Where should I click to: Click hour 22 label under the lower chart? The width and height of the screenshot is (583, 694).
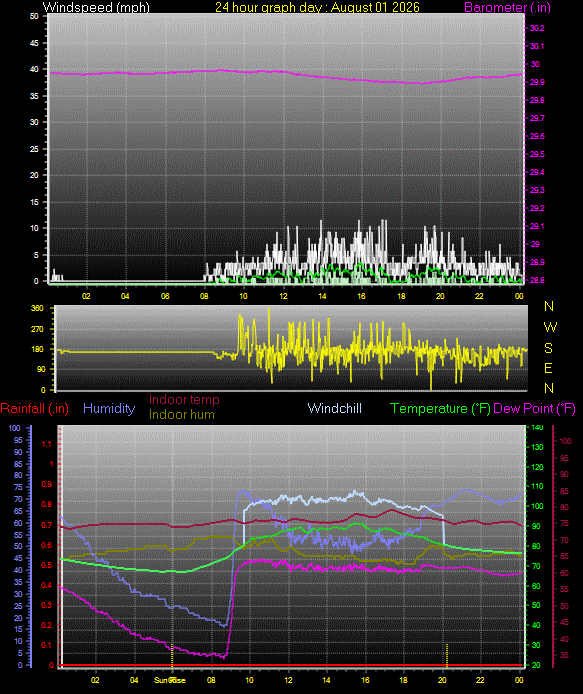[480, 680]
